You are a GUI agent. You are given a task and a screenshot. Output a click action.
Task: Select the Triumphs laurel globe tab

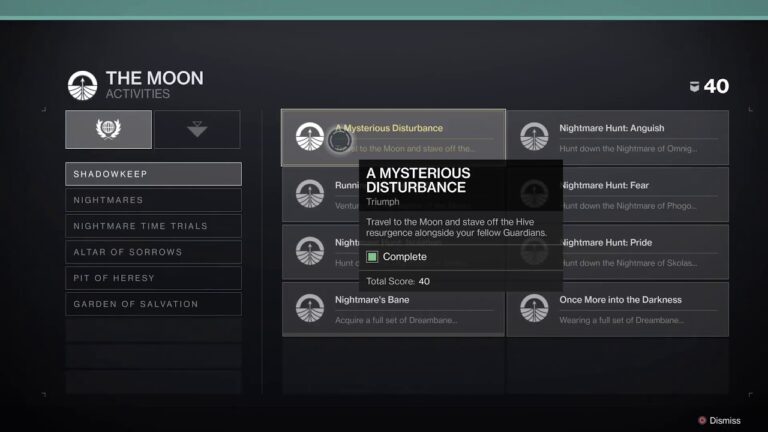click(x=108, y=129)
